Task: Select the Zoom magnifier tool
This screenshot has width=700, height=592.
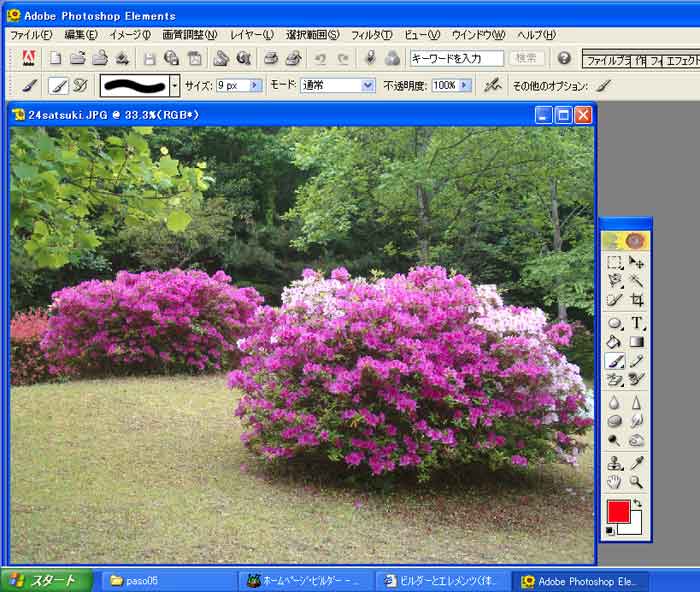Action: (636, 482)
